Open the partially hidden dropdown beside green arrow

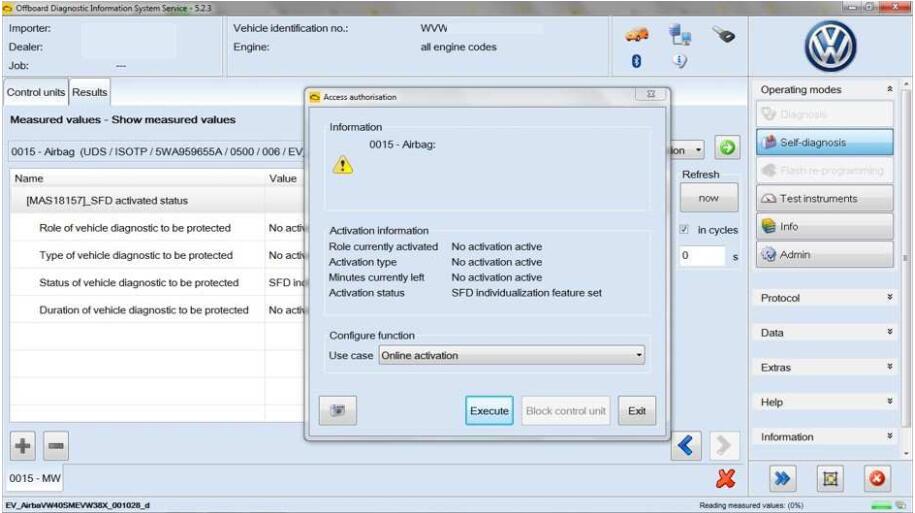point(687,150)
